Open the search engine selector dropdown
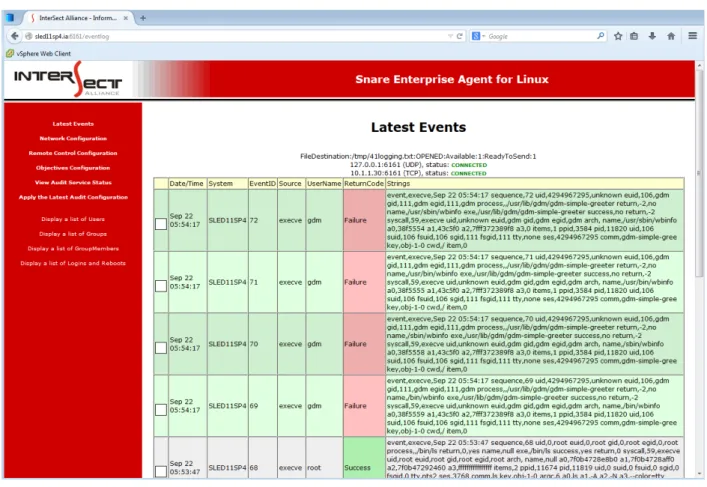The width and height of the screenshot is (707, 487). [478, 36]
